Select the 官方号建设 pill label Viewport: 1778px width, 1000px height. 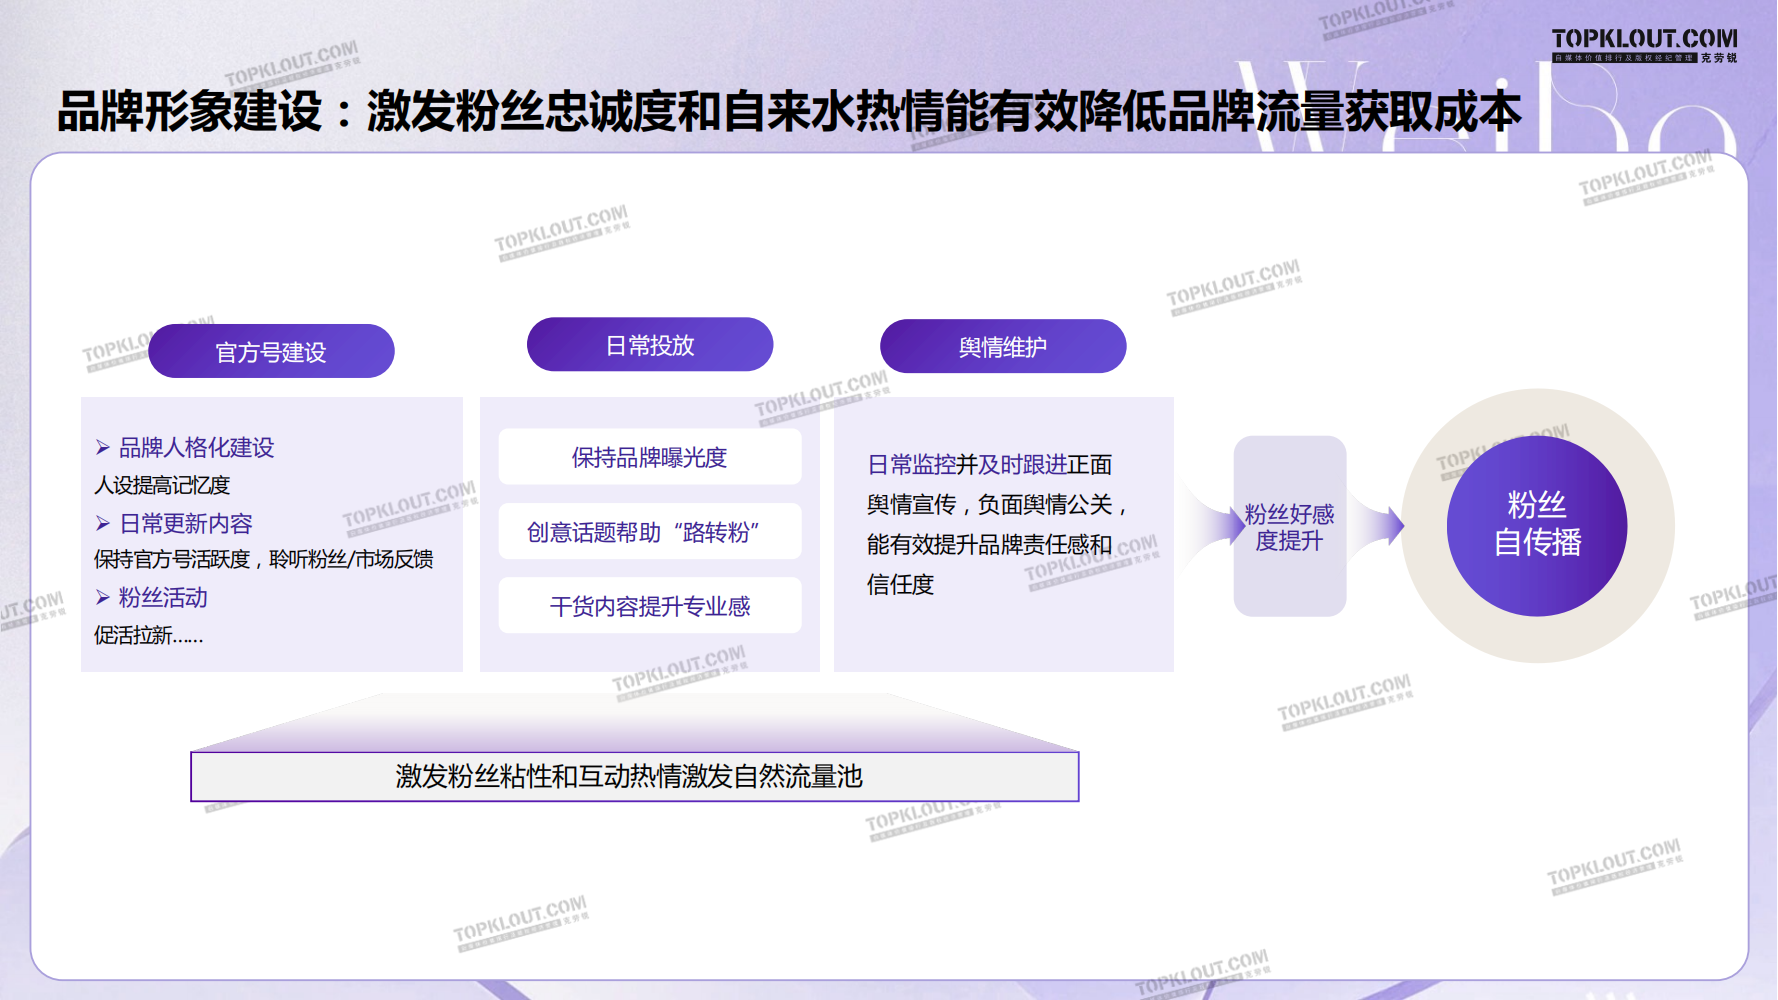pos(271,352)
